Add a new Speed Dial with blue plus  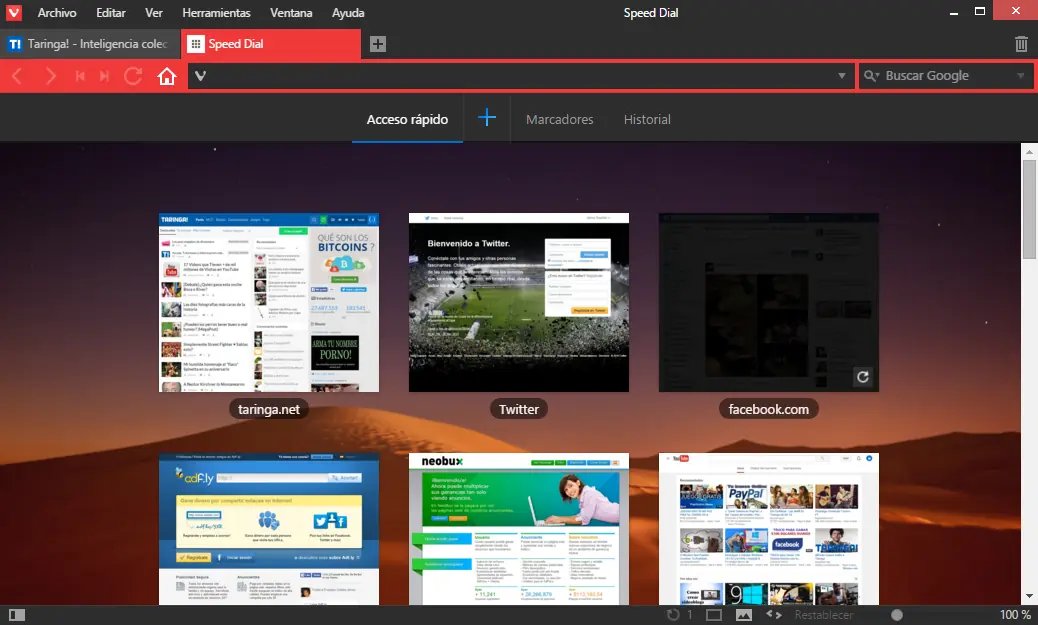(x=487, y=118)
